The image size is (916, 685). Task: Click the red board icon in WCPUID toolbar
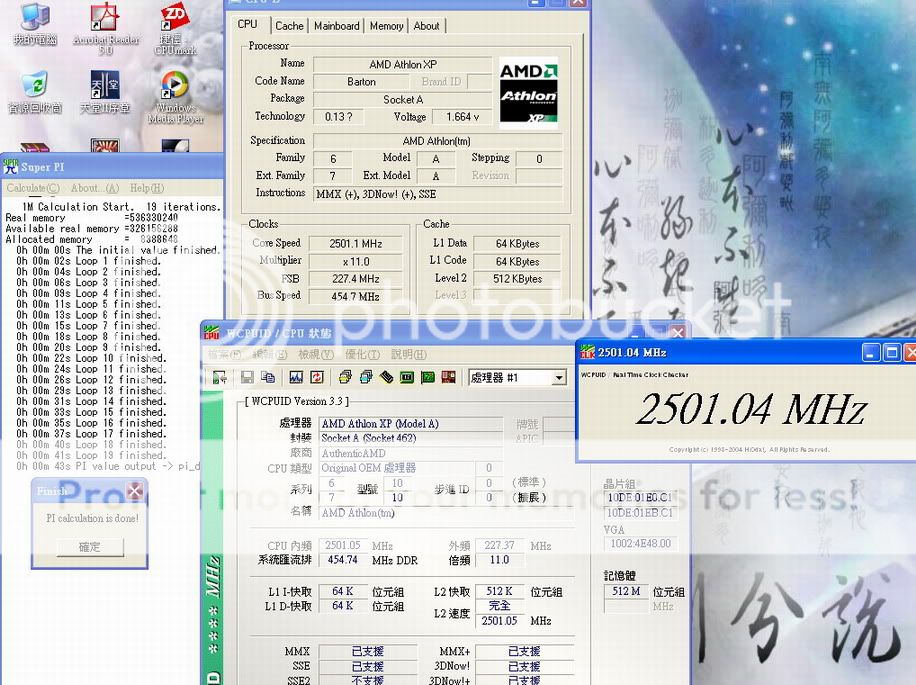click(x=448, y=377)
